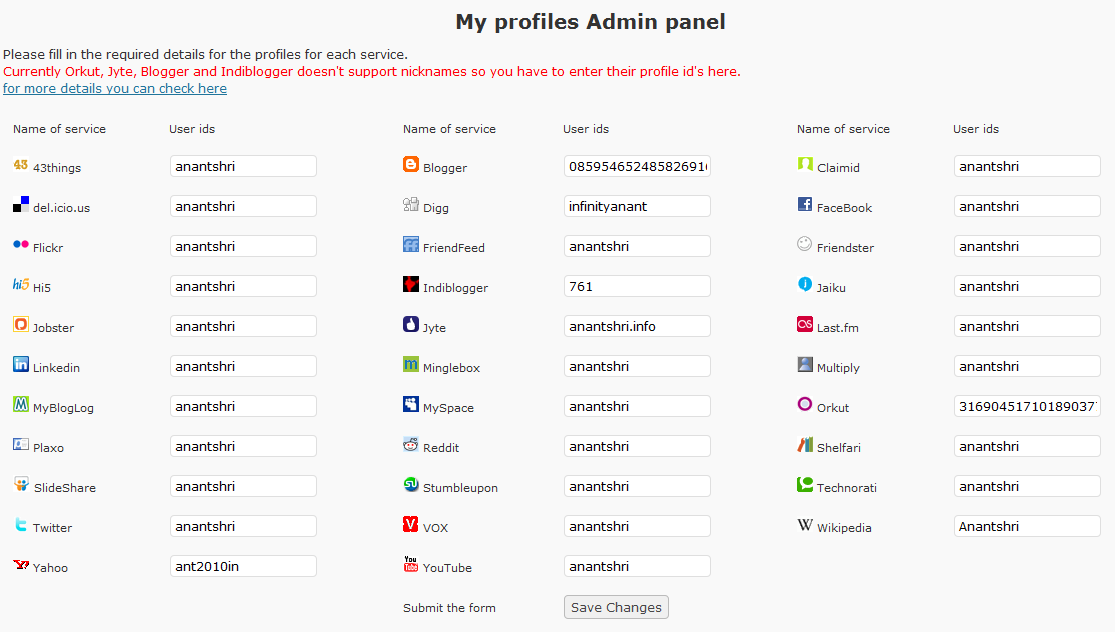This screenshot has height=632, width=1115.
Task: Open the 'for more details' link
Action: pos(114,88)
